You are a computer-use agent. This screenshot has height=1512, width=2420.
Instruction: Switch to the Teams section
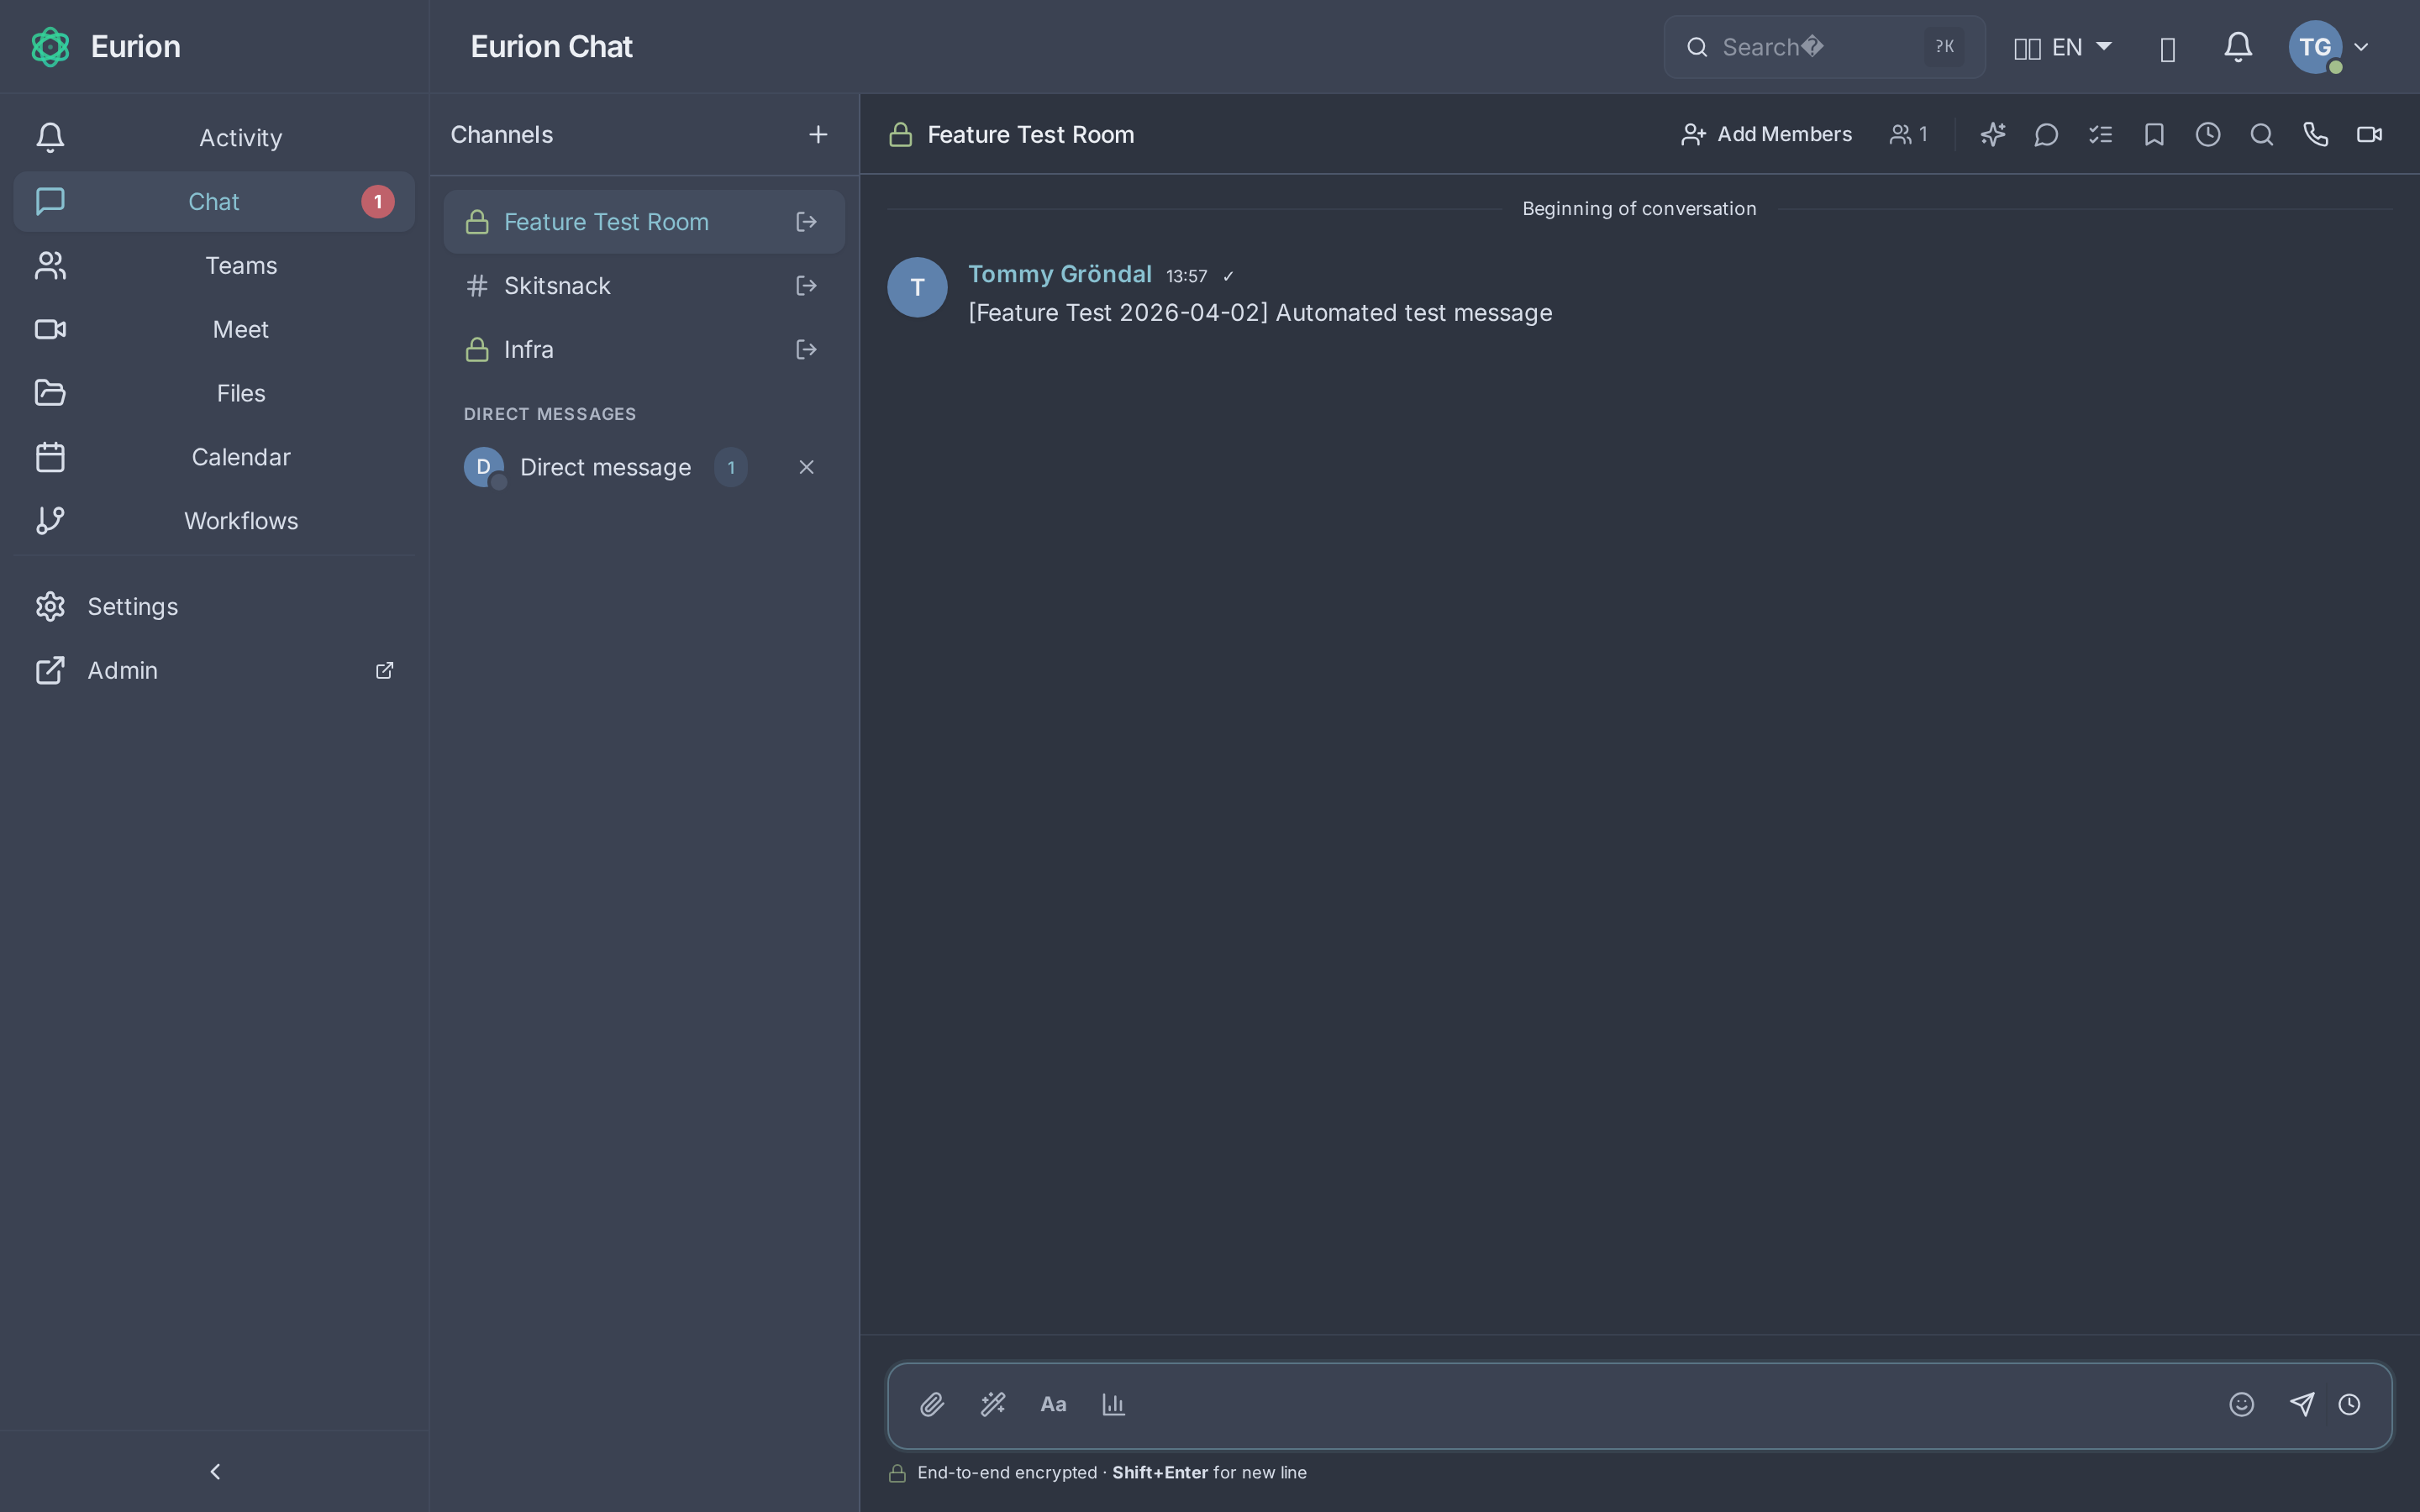click(240, 265)
